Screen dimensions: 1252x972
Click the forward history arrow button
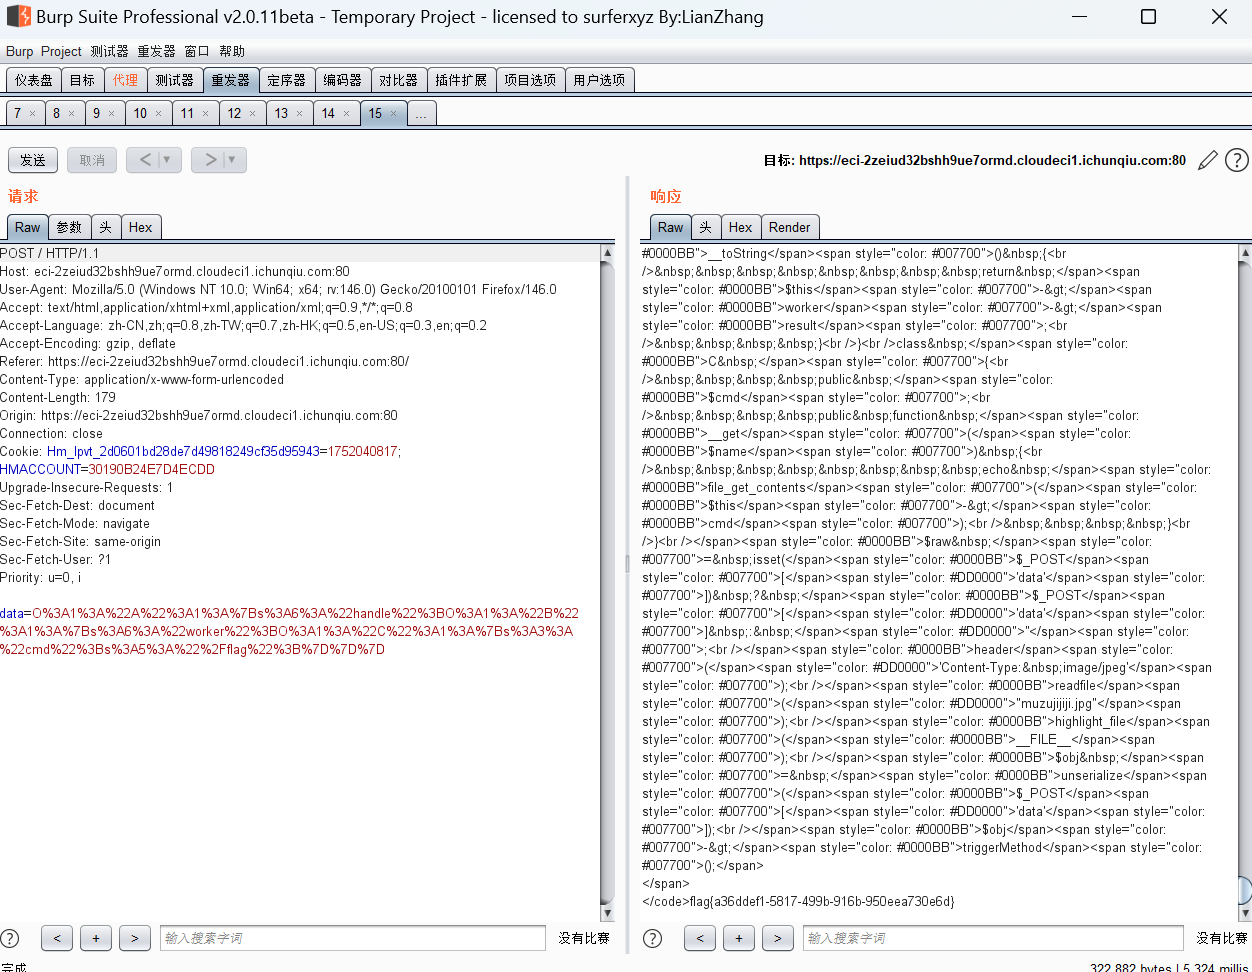(x=209, y=160)
